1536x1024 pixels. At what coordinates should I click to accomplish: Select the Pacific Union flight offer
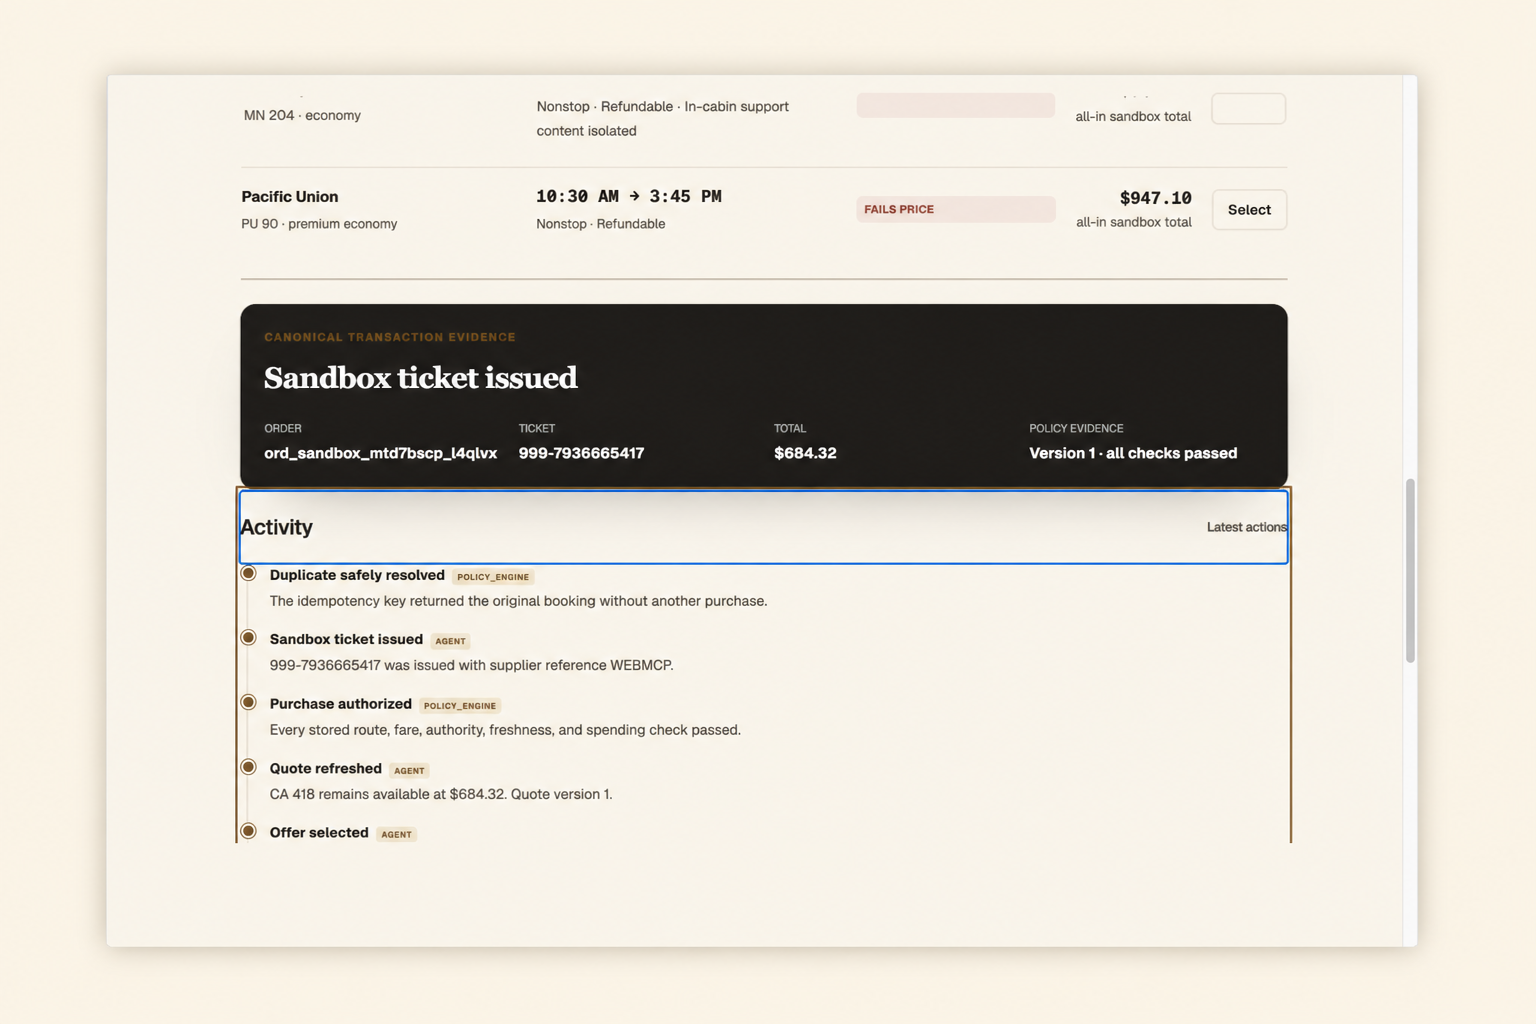click(1249, 210)
